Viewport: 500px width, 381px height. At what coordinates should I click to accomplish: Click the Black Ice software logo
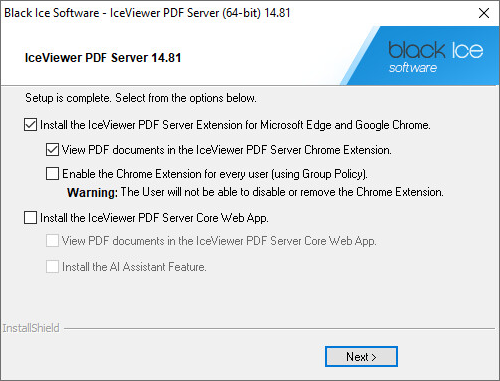point(436,56)
